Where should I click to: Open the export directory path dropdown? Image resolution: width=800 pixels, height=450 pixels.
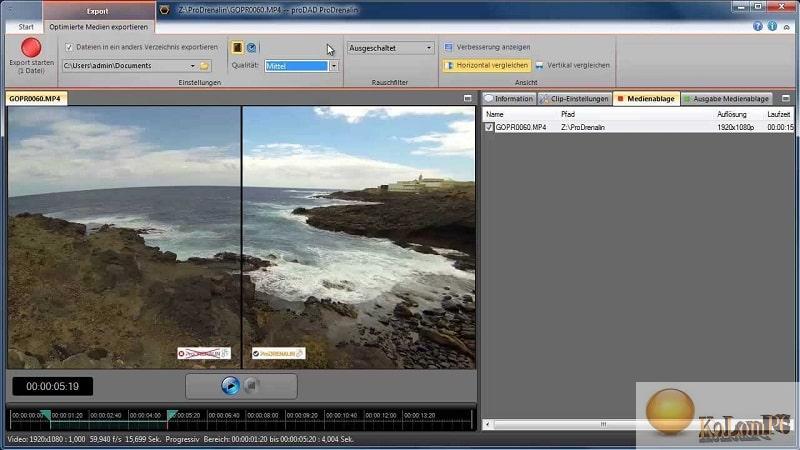click(192, 66)
